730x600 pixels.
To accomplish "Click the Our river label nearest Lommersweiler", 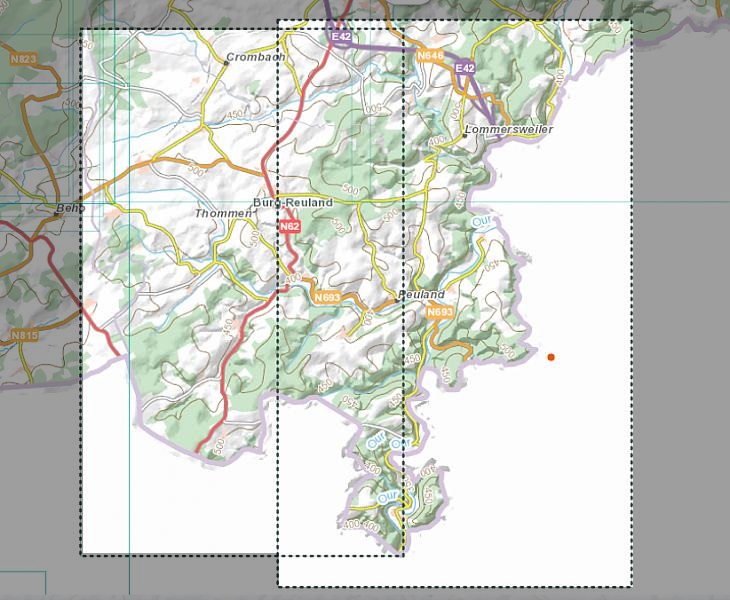I will click(484, 219).
